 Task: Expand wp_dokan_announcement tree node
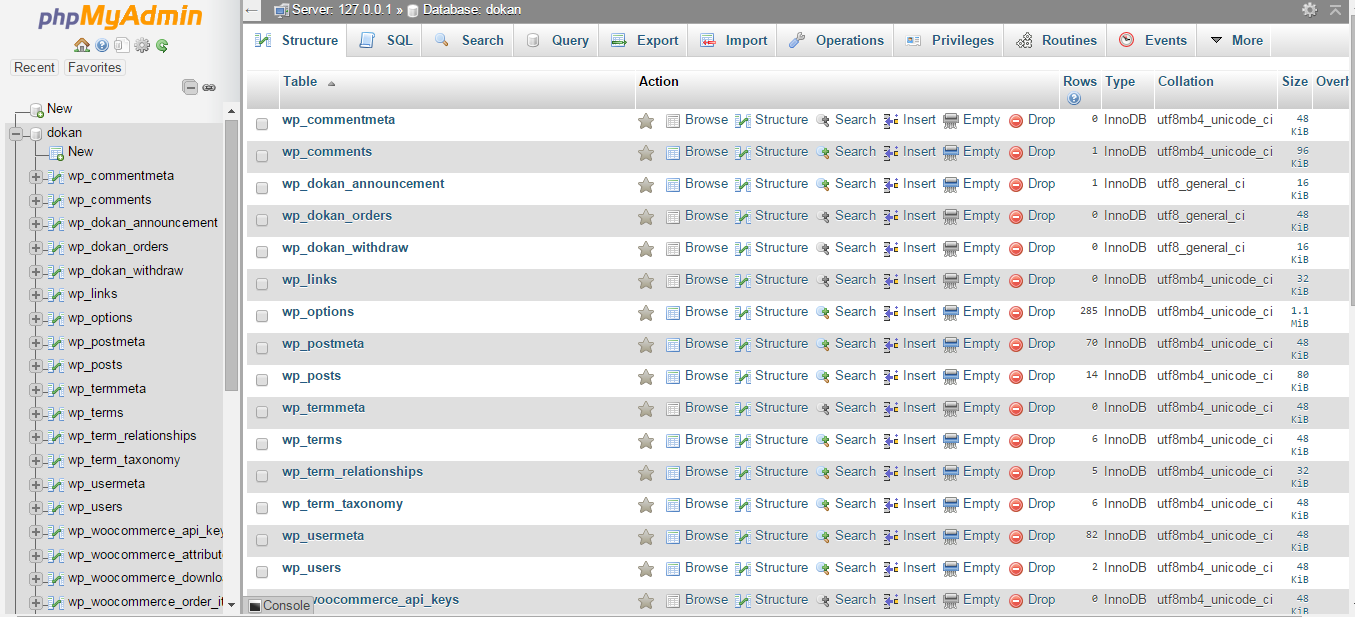pyautogui.click(x=36, y=224)
